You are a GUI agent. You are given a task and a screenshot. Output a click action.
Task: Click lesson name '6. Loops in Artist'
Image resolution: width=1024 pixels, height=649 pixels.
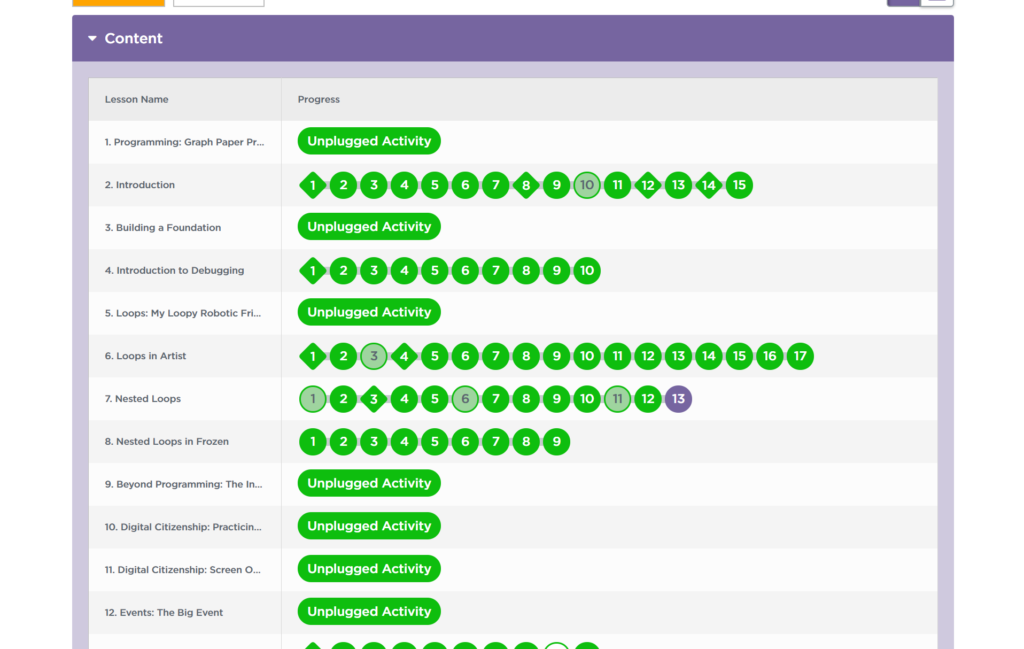(145, 356)
